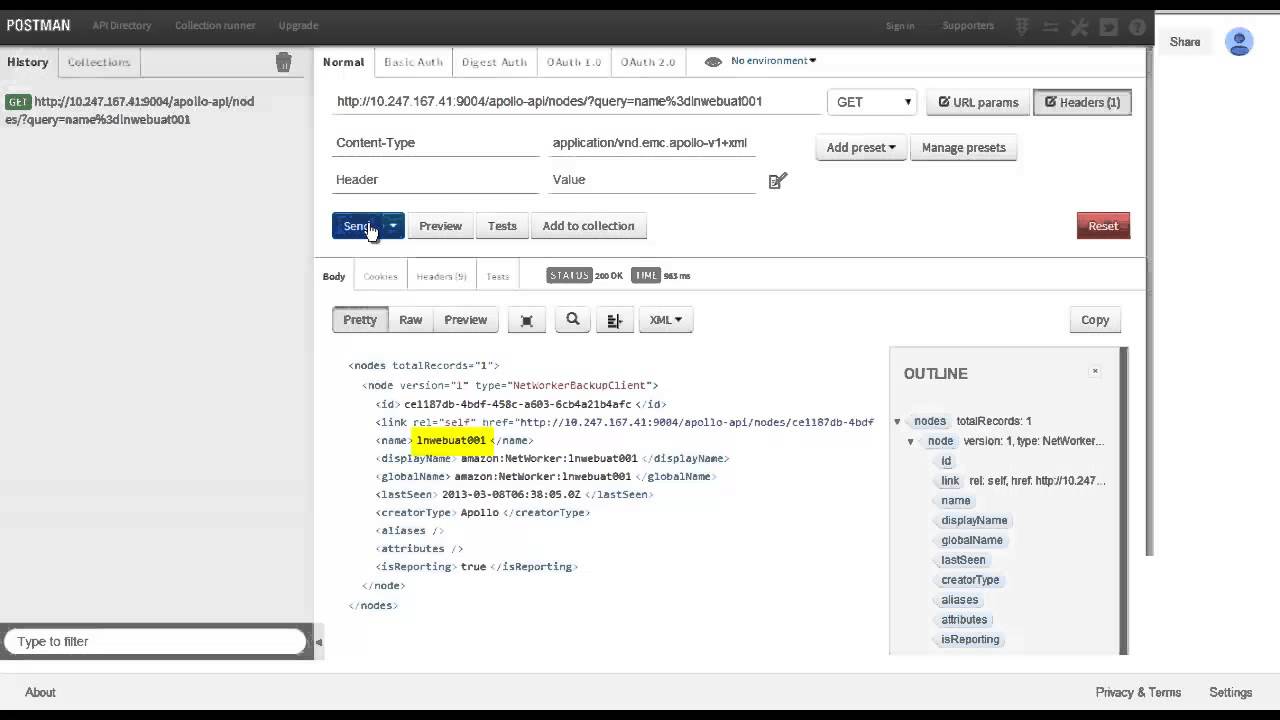Open the response Body tab

[x=334, y=276]
